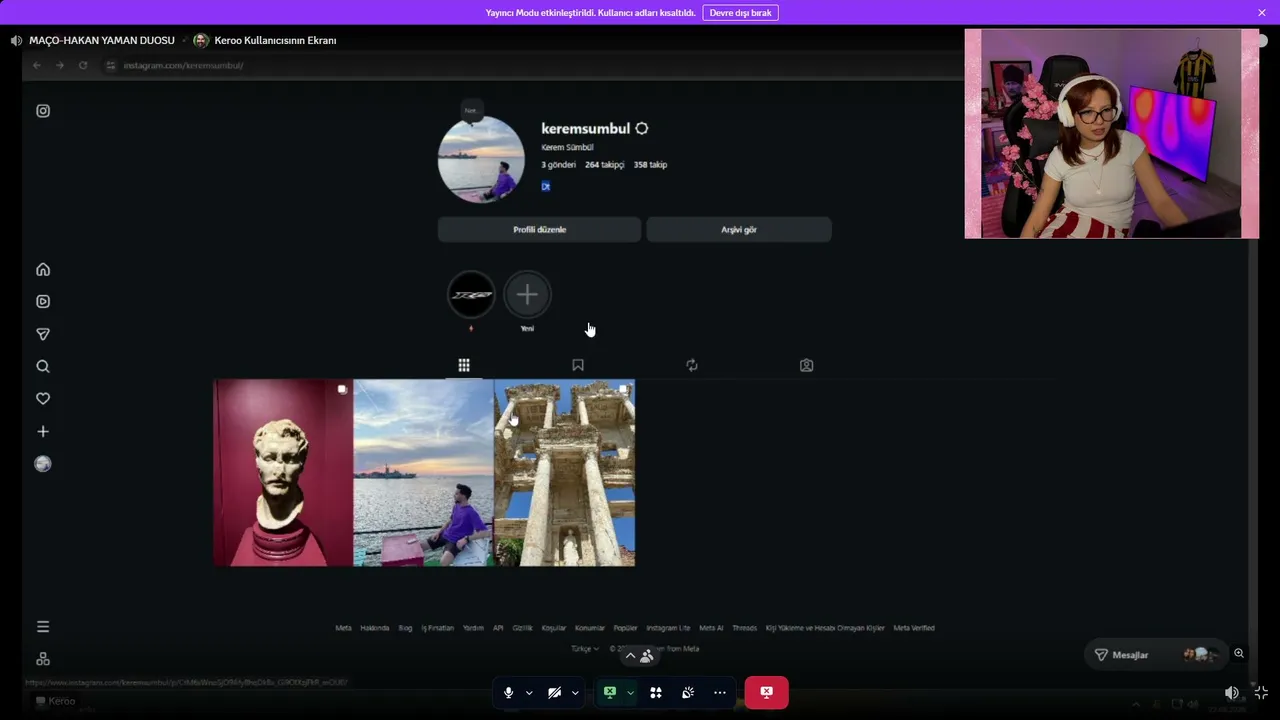Switch to the tagged photos tab
This screenshot has height=720, width=1280.
point(807,366)
